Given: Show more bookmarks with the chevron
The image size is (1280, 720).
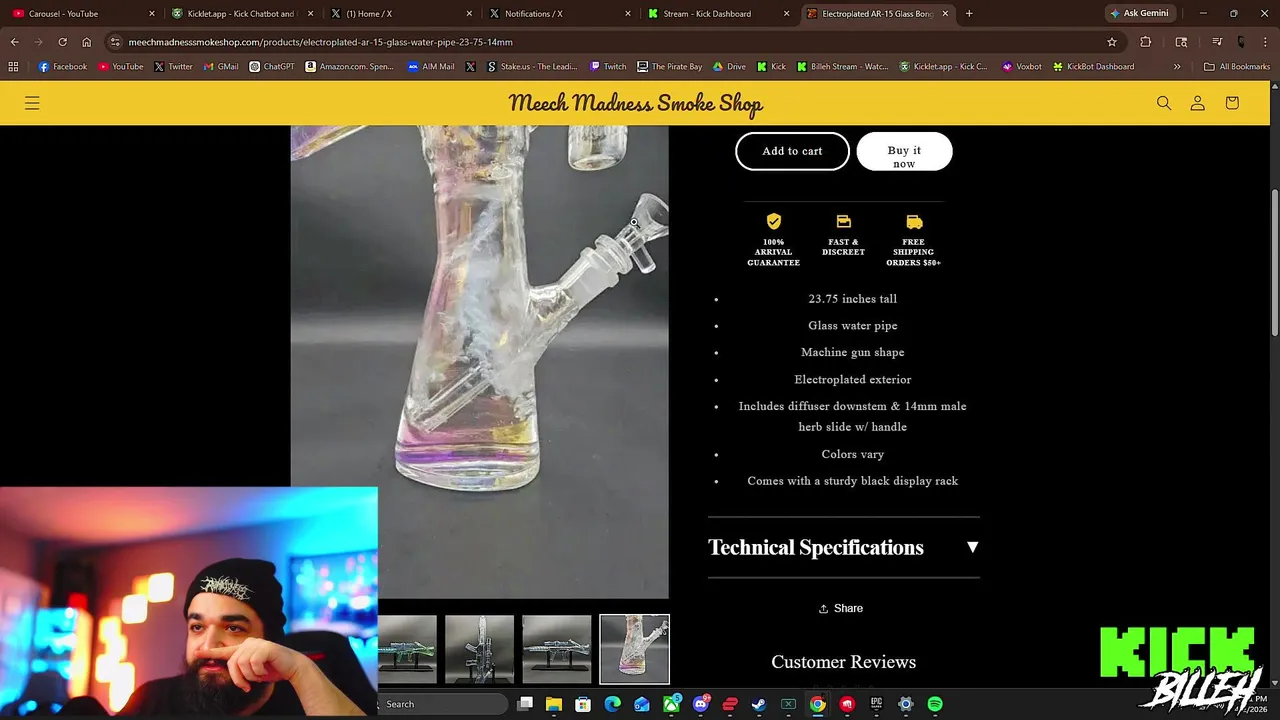Looking at the screenshot, I should pyautogui.click(x=1177, y=67).
